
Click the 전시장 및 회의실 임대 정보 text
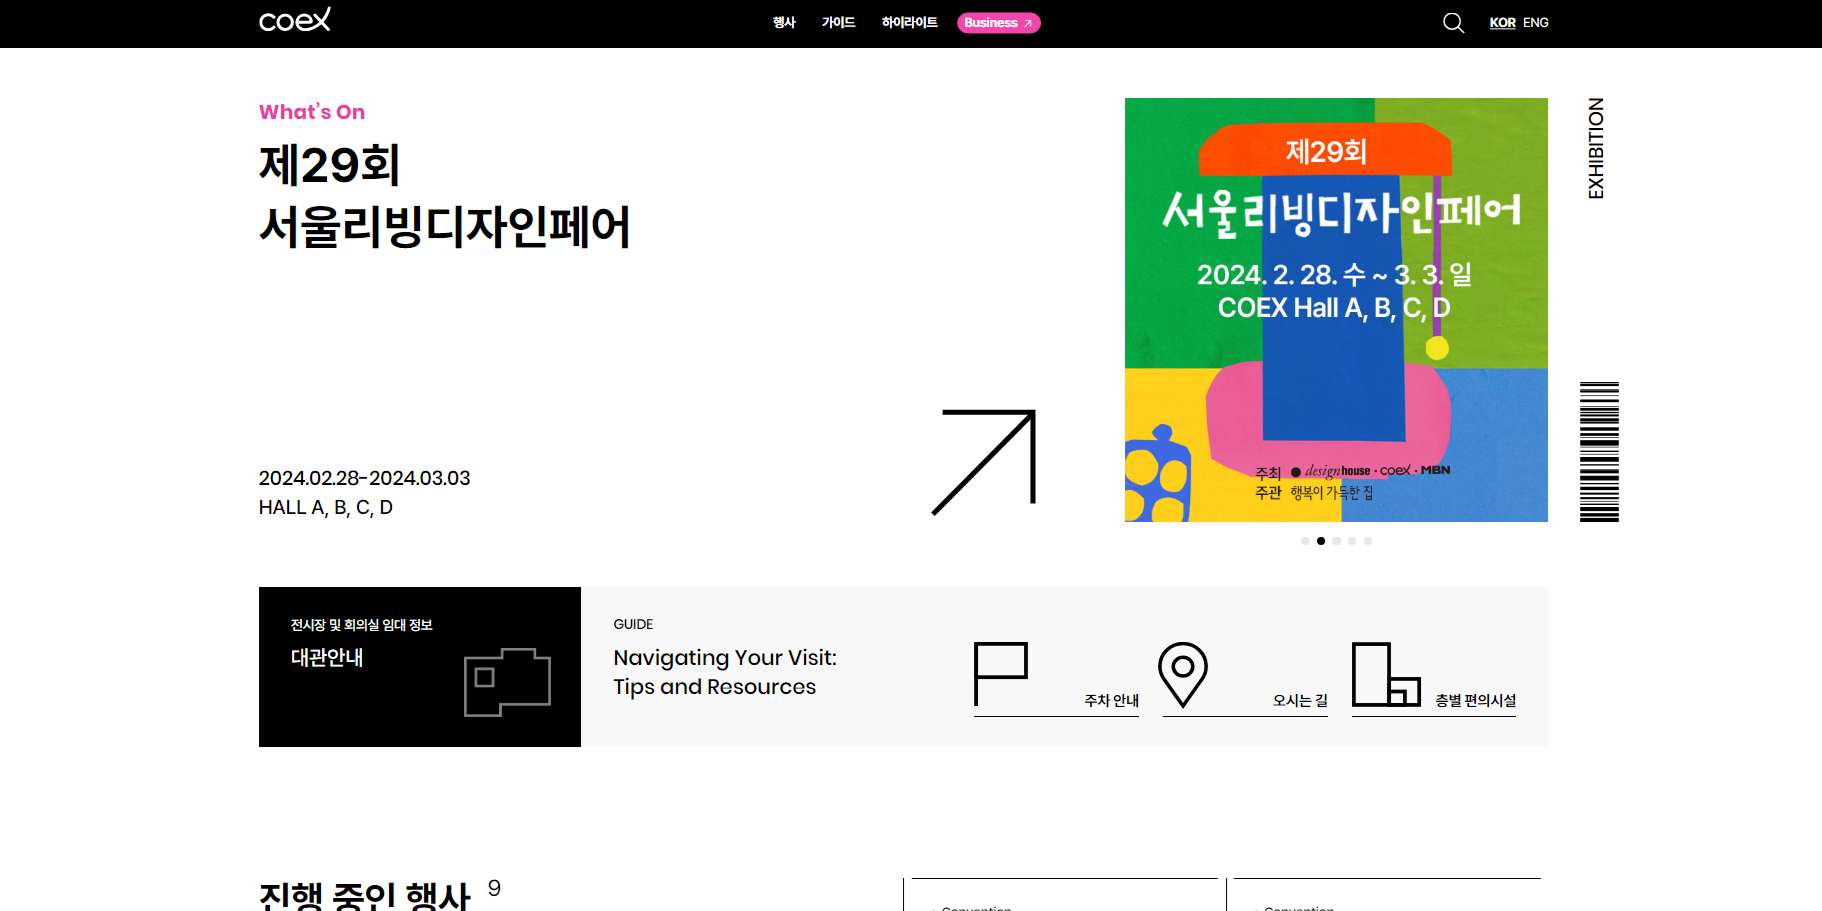pos(361,625)
